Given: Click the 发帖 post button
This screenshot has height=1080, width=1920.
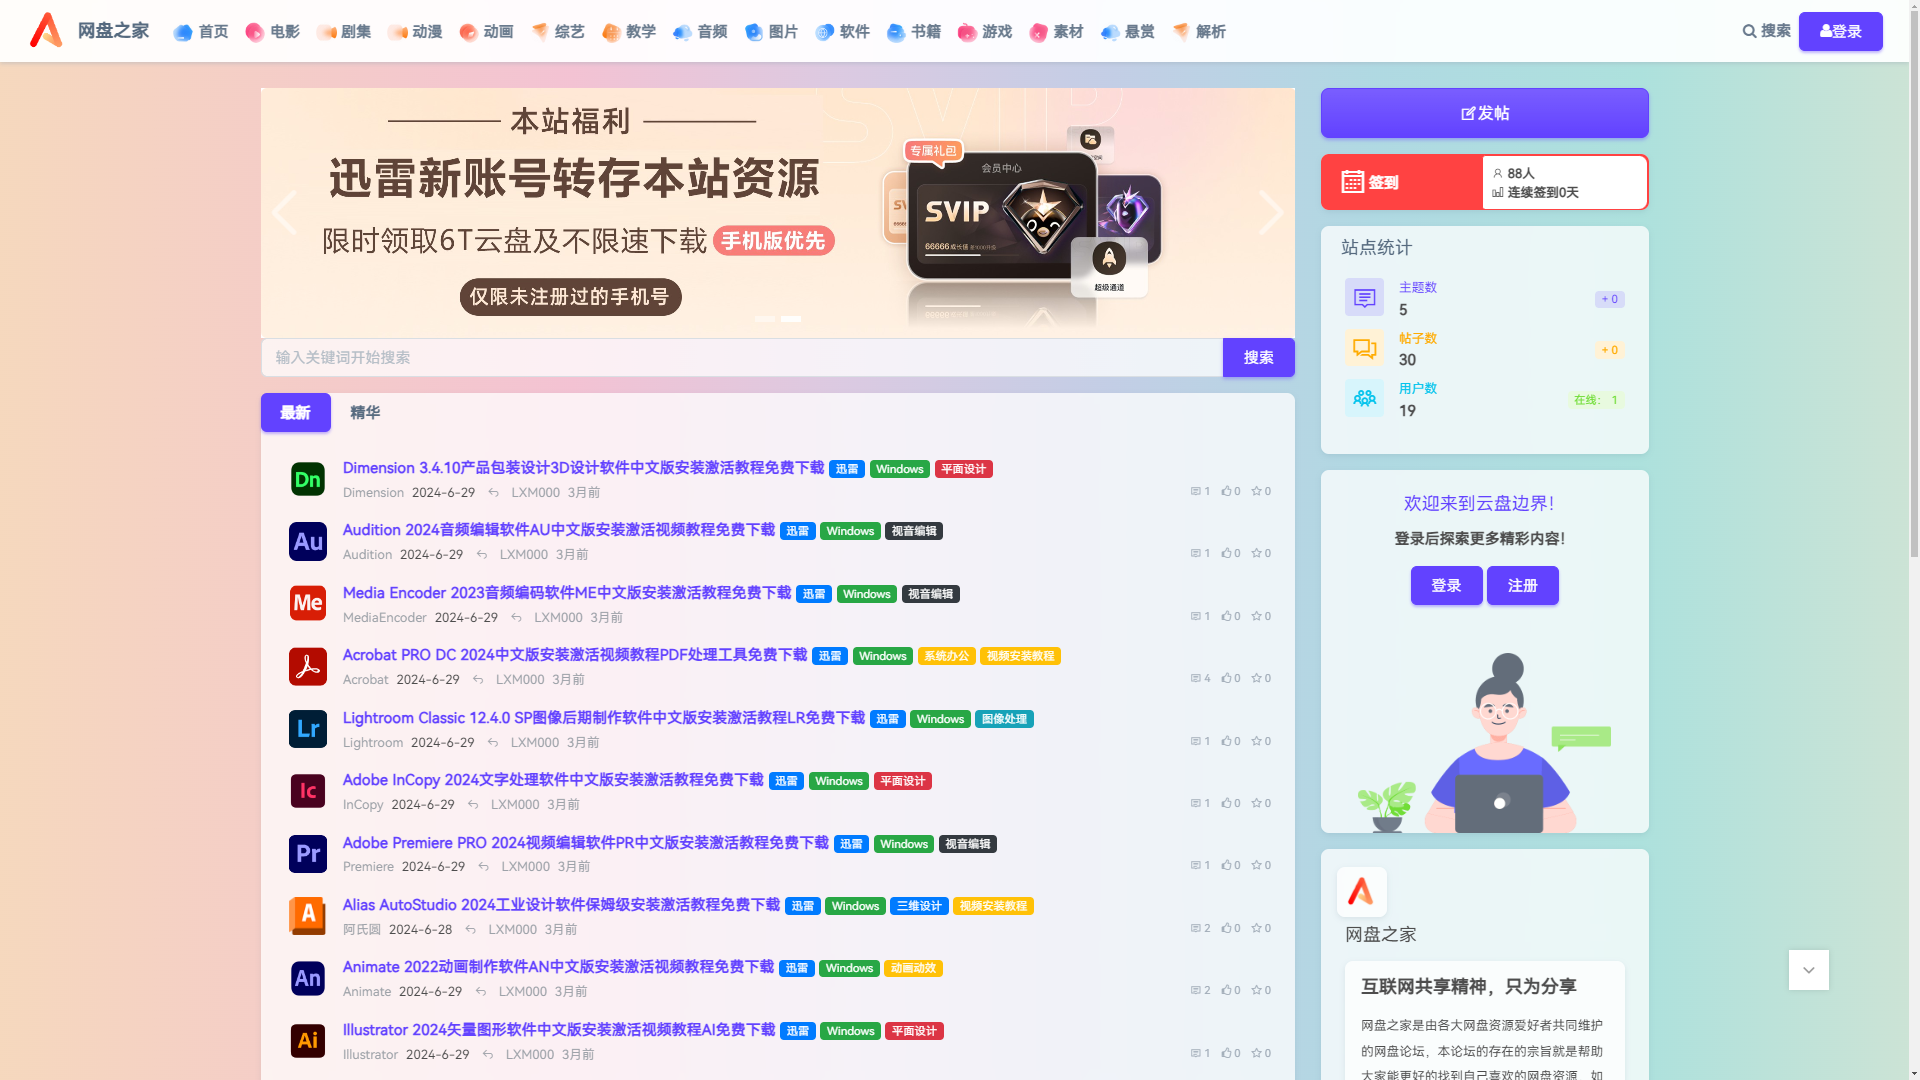Looking at the screenshot, I should (1484, 113).
